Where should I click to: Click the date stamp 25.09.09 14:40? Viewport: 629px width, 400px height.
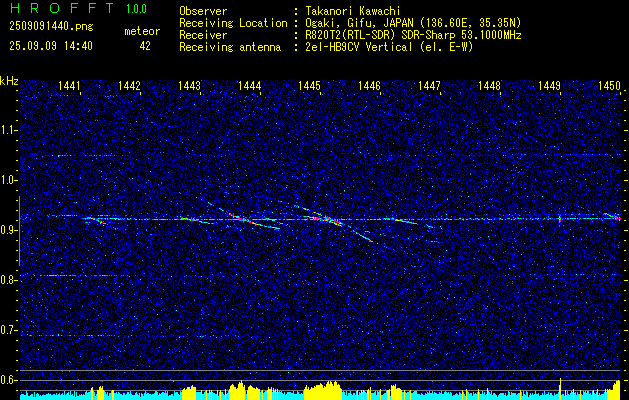click(51, 46)
